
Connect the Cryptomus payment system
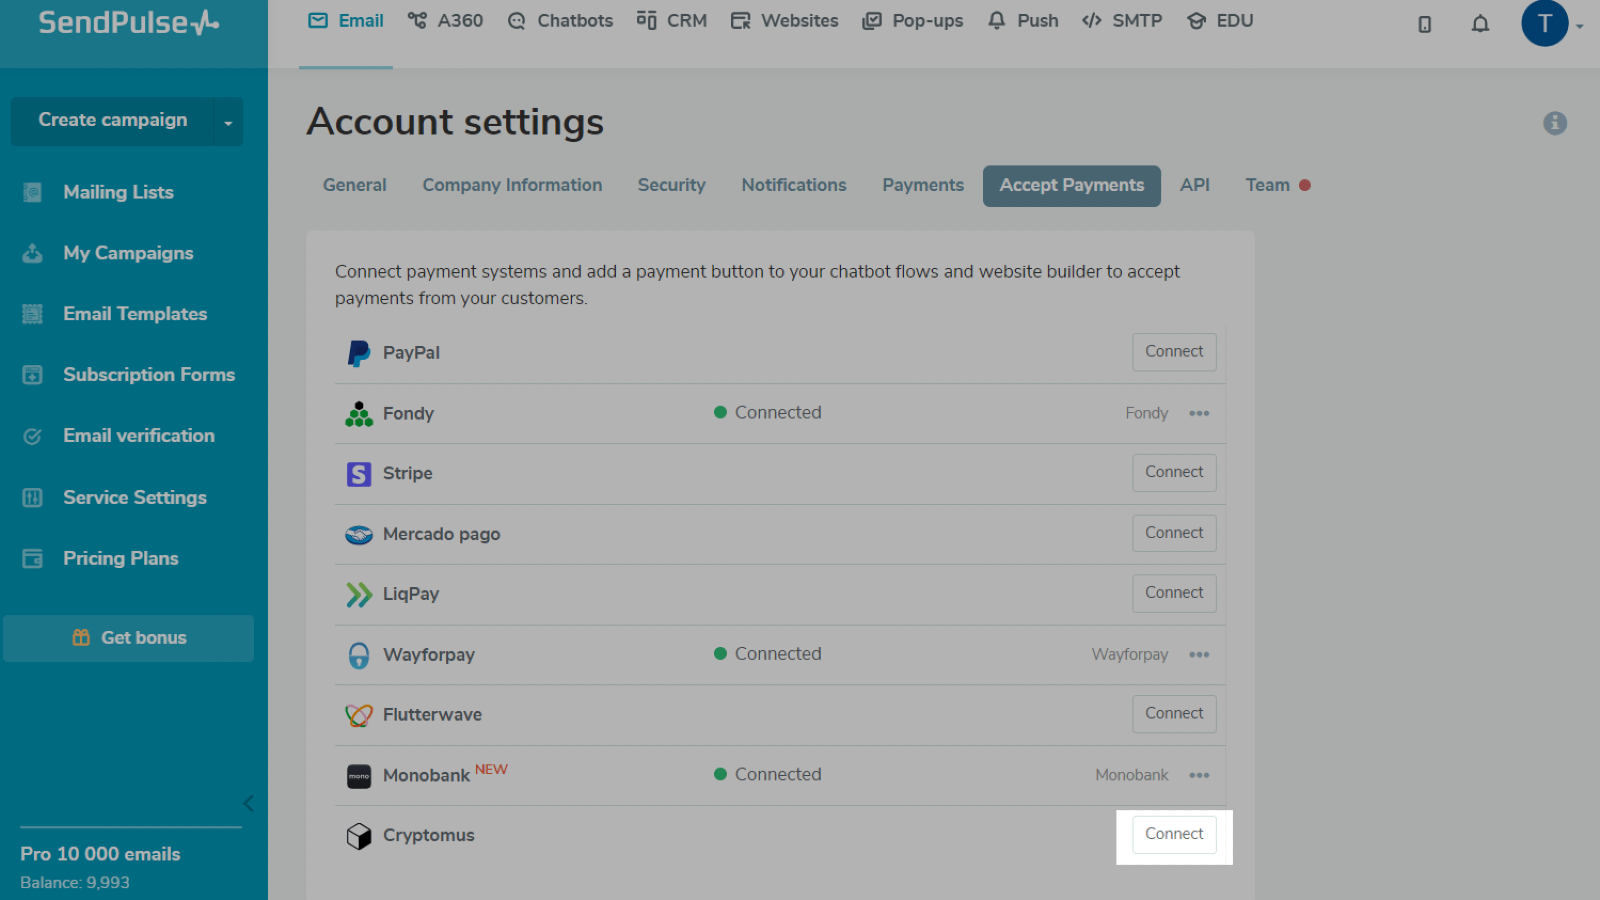[x=1174, y=834]
